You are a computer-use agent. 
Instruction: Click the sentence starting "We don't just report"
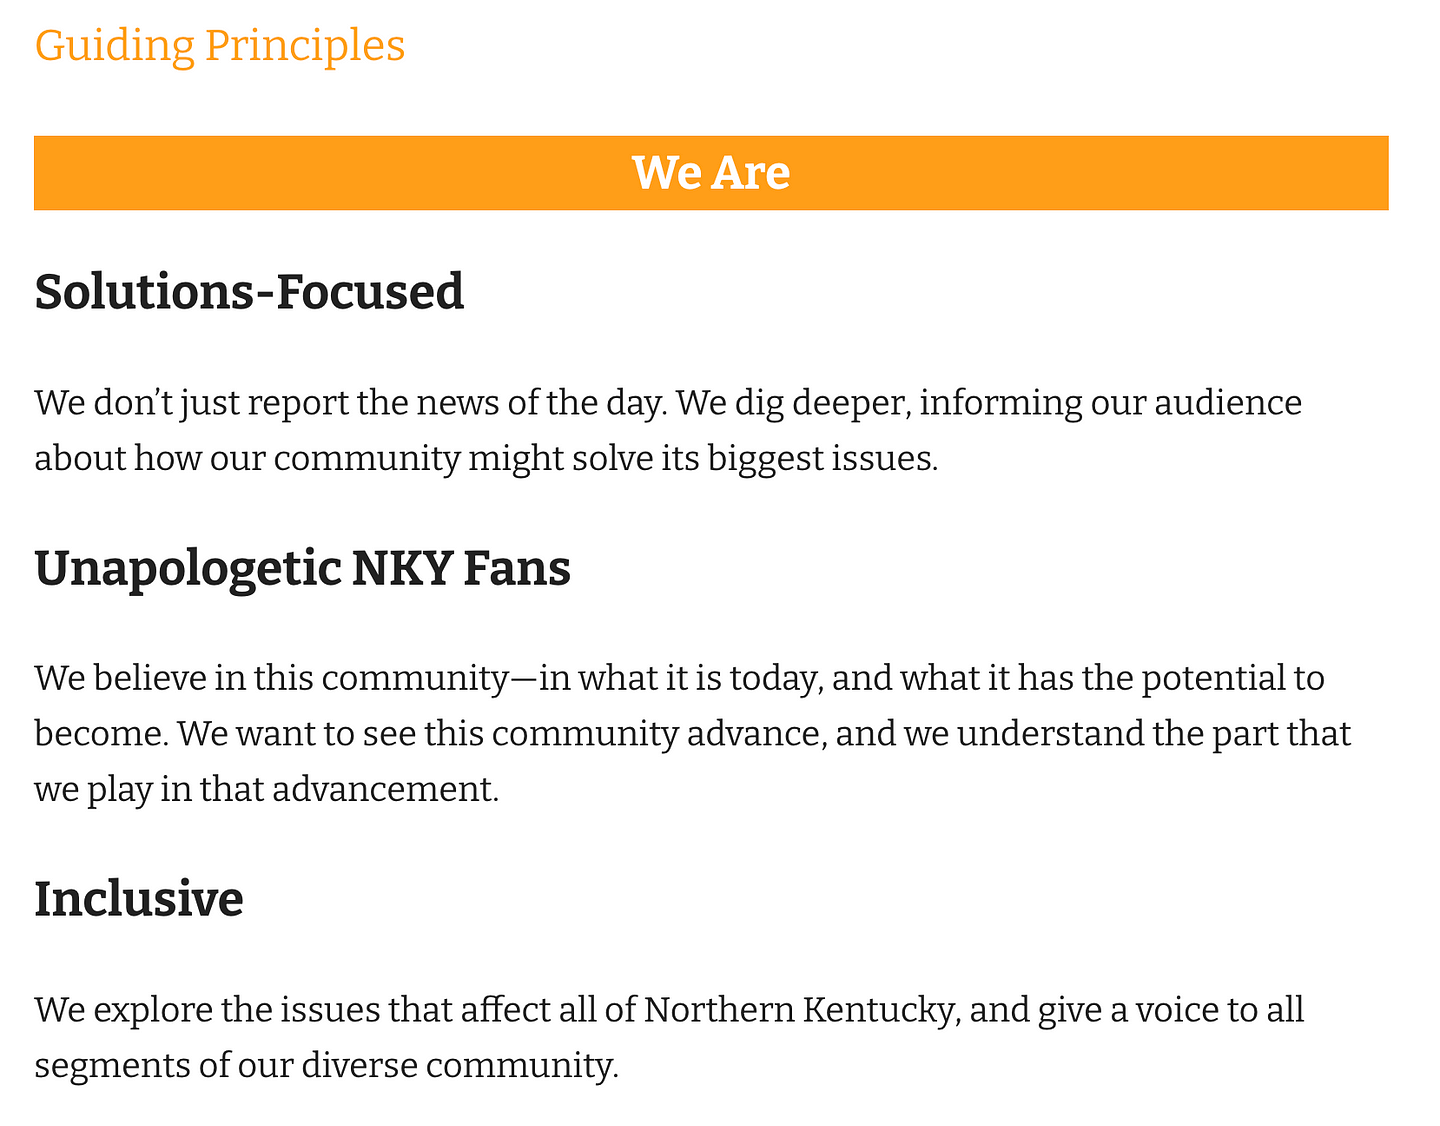tap(350, 403)
